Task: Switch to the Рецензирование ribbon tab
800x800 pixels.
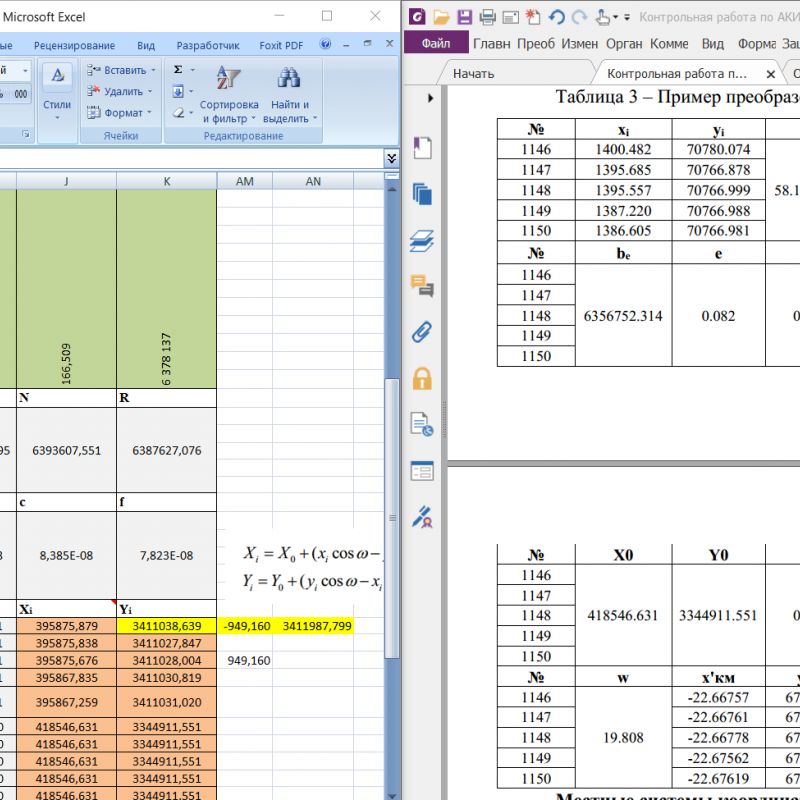Action: pyautogui.click(x=74, y=45)
